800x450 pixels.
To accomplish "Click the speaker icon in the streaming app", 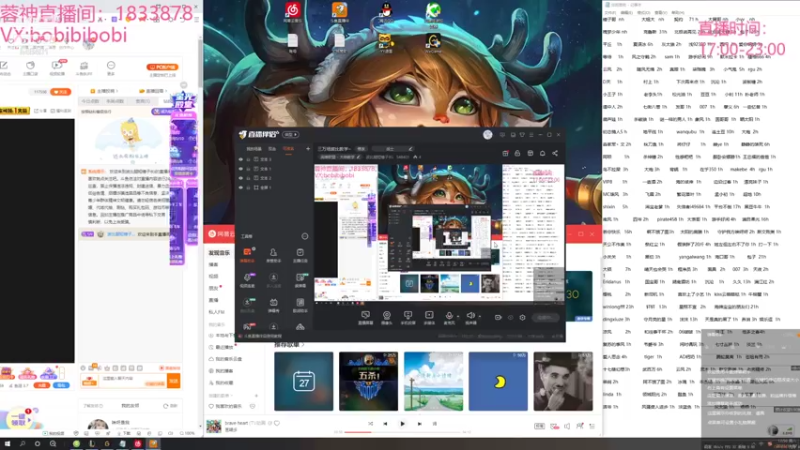I will pyautogui.click(x=470, y=316).
